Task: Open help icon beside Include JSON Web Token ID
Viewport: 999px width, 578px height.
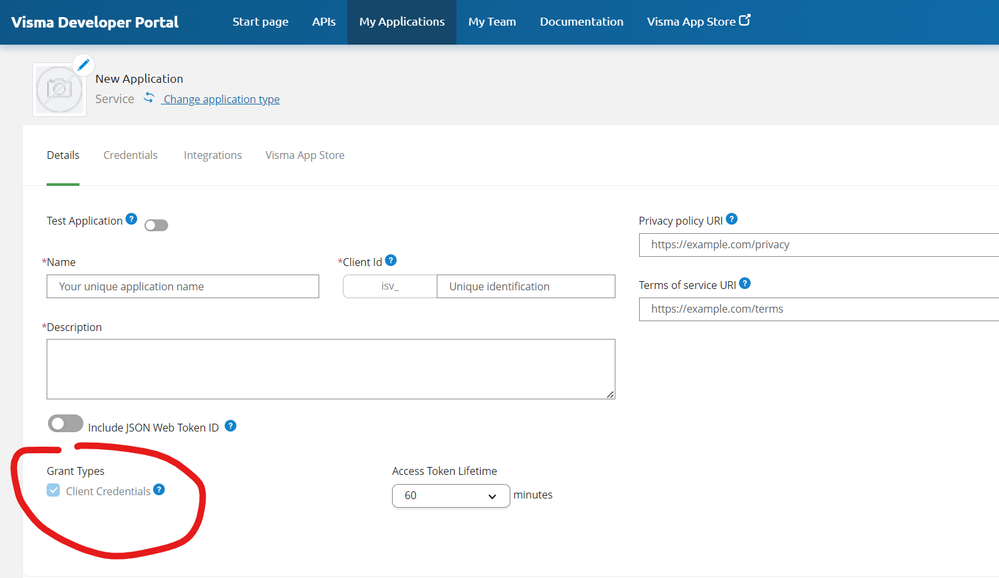Action: click(x=231, y=426)
